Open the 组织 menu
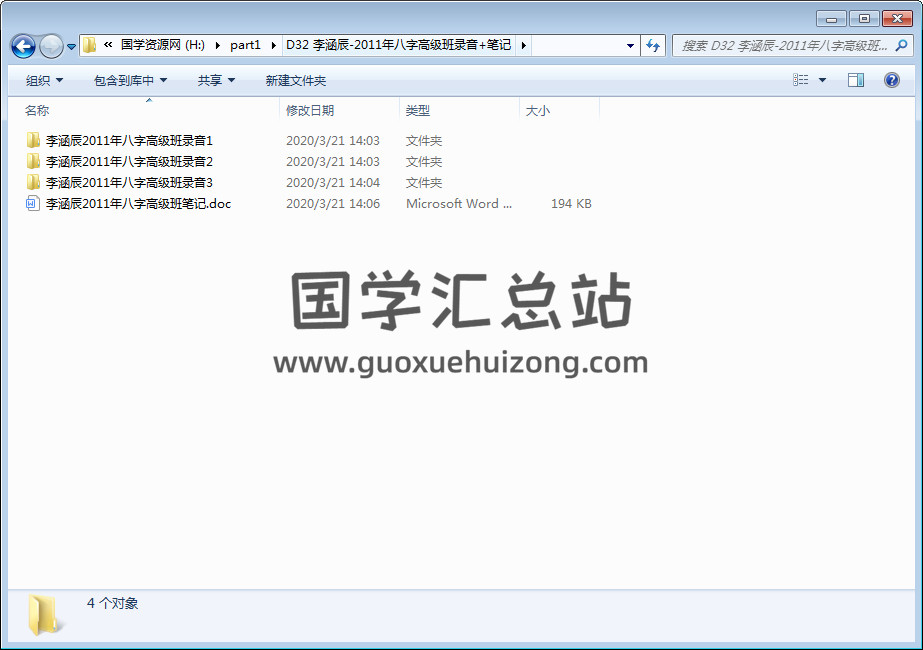The image size is (923, 650). pos(44,81)
